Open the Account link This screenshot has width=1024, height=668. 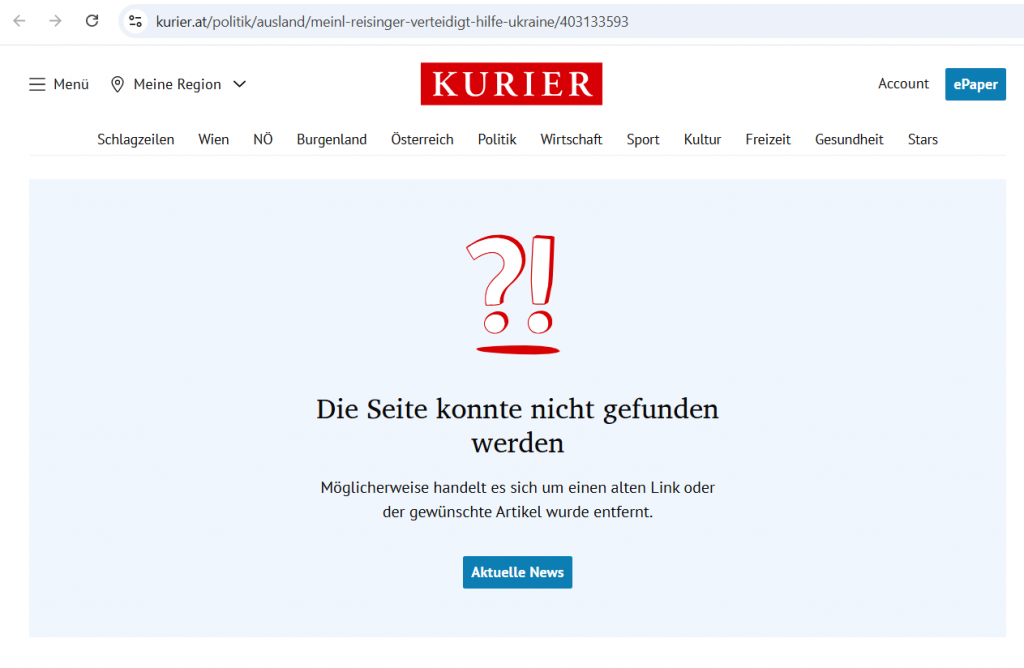click(x=903, y=84)
